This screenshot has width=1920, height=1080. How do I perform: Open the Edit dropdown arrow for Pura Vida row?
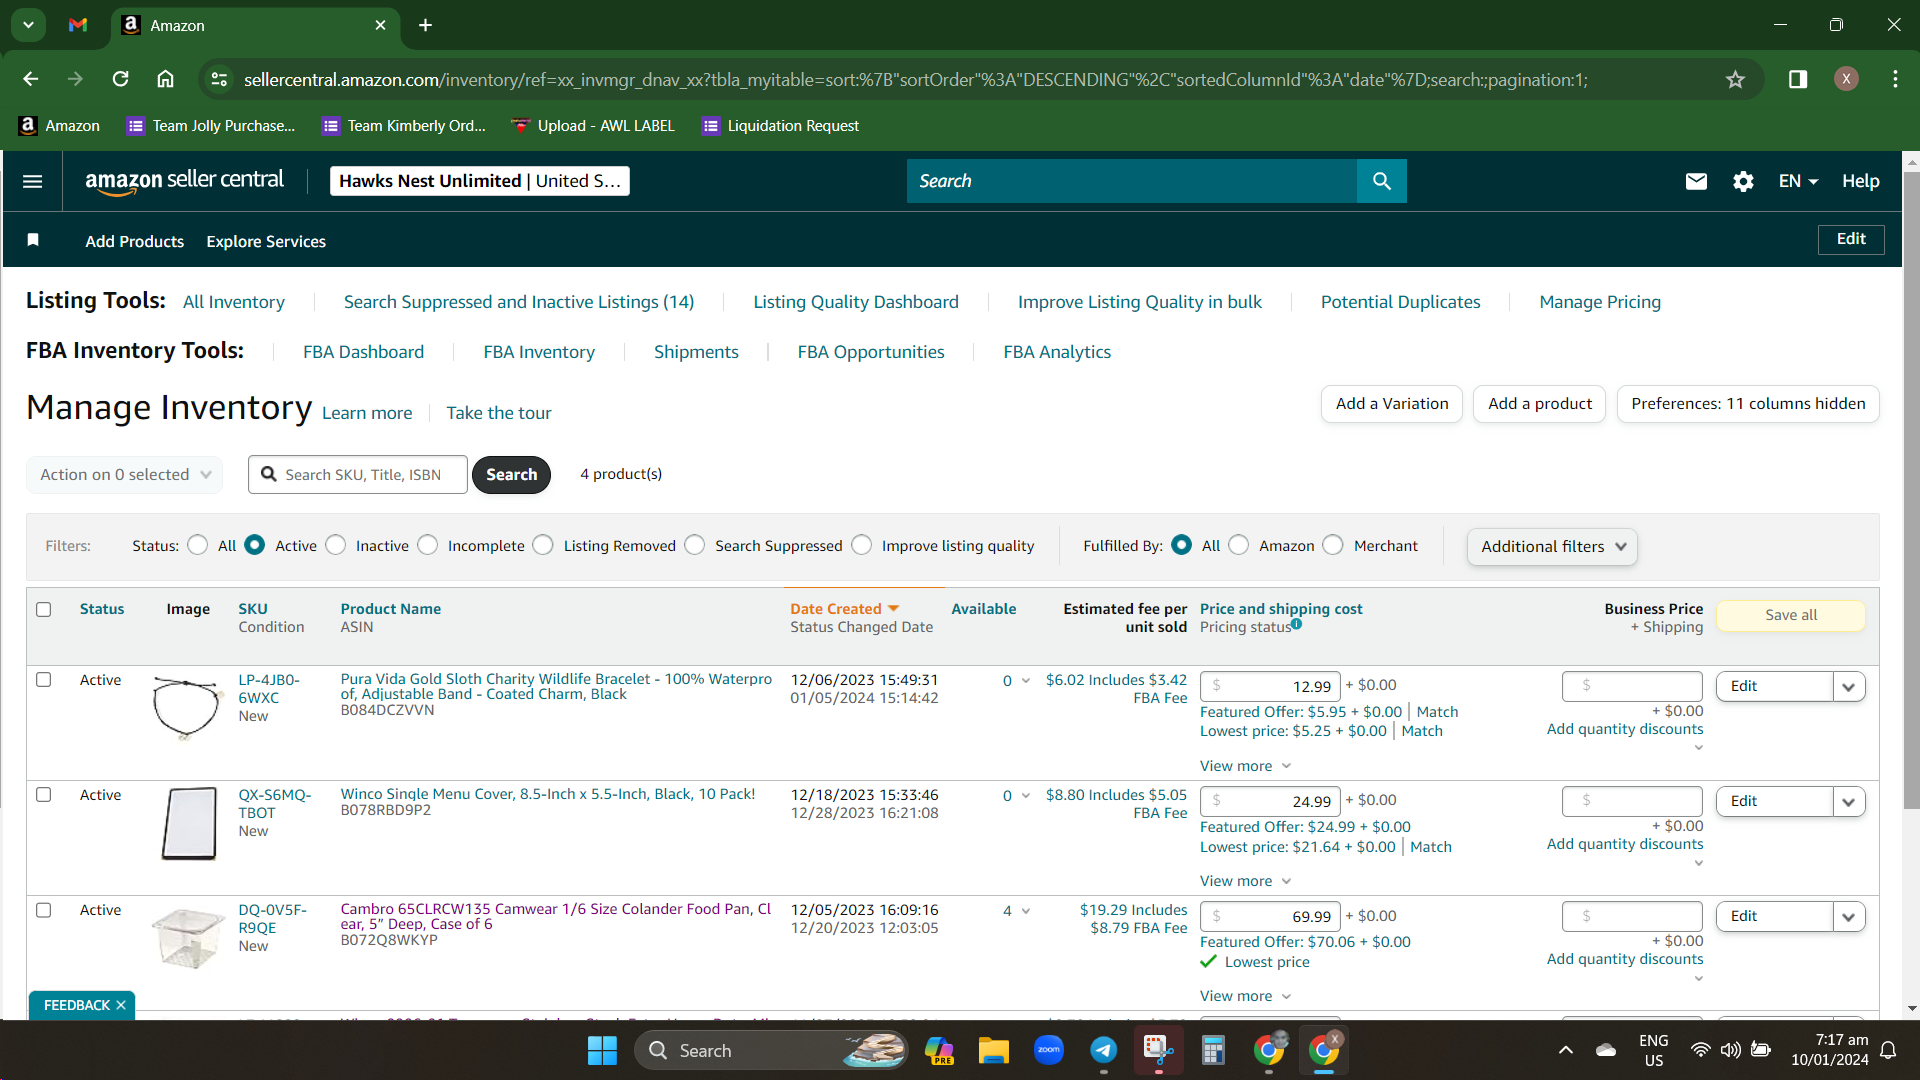[1849, 687]
